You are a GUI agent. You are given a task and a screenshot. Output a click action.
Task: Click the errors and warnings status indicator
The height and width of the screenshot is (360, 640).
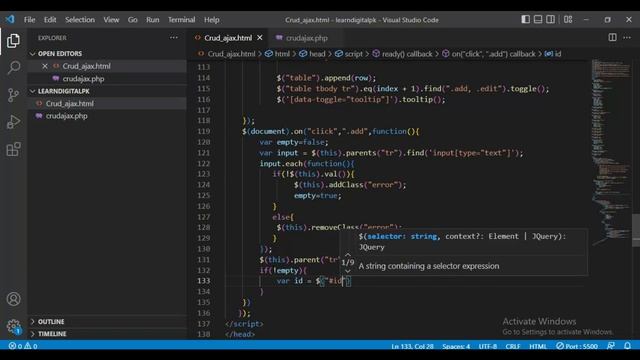click(23, 346)
